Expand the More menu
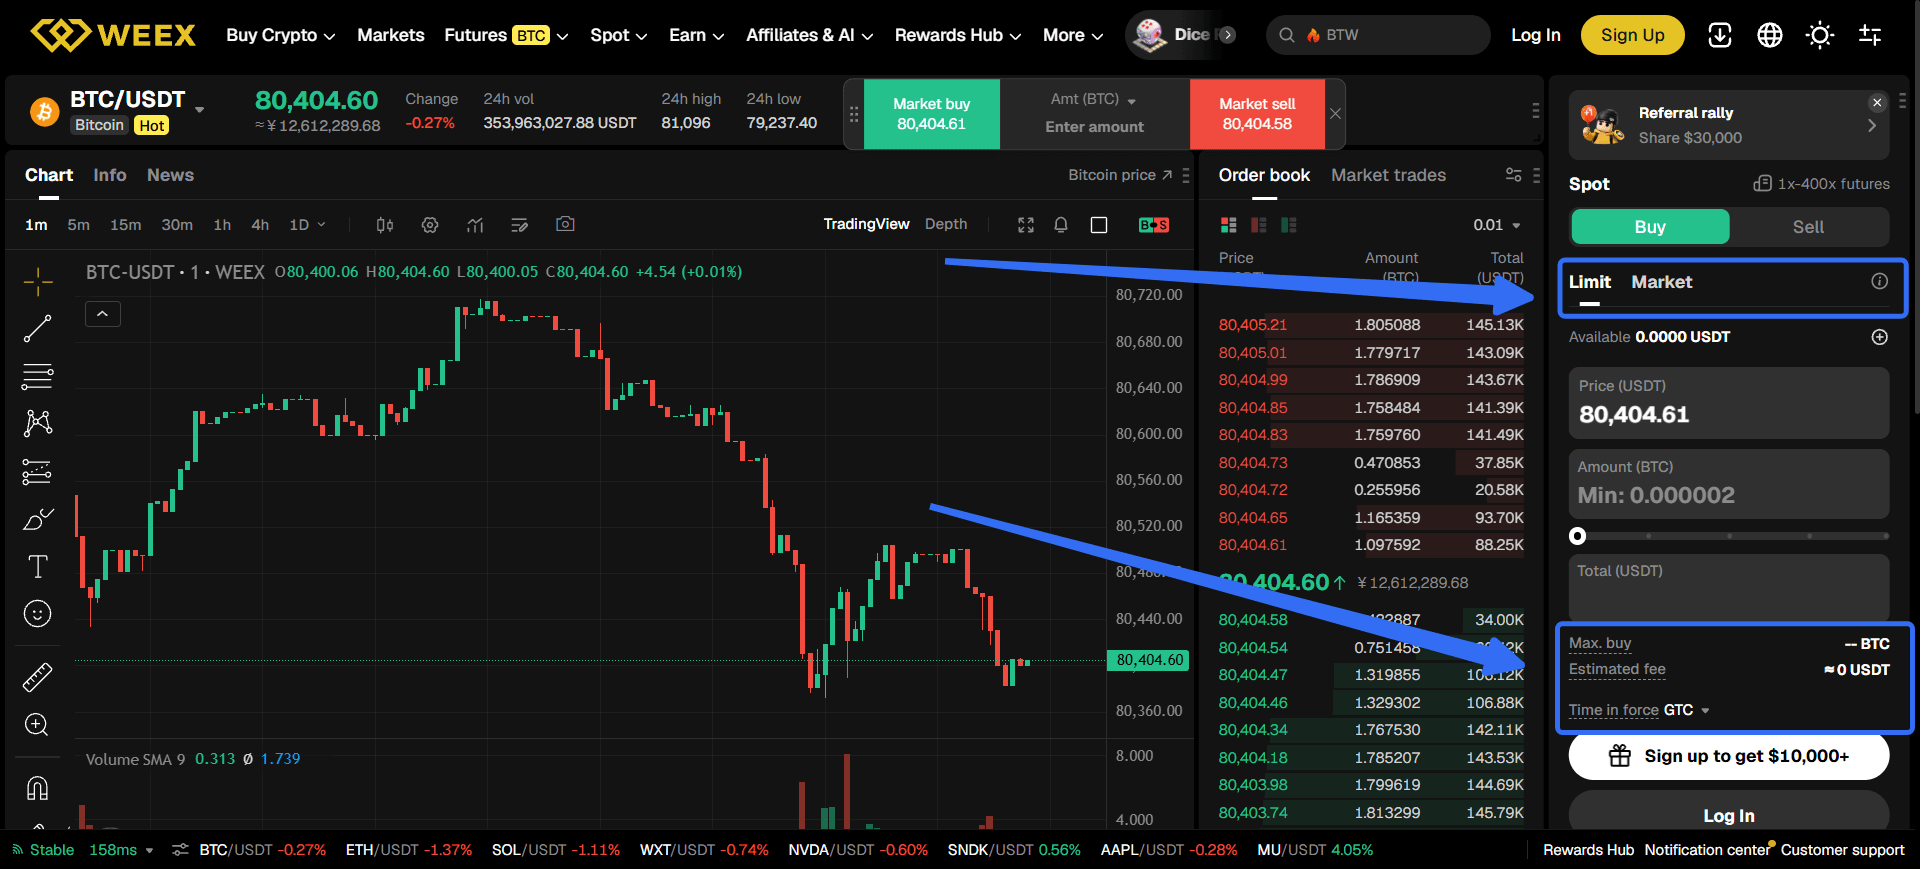Viewport: 1920px width, 869px height. [1073, 35]
